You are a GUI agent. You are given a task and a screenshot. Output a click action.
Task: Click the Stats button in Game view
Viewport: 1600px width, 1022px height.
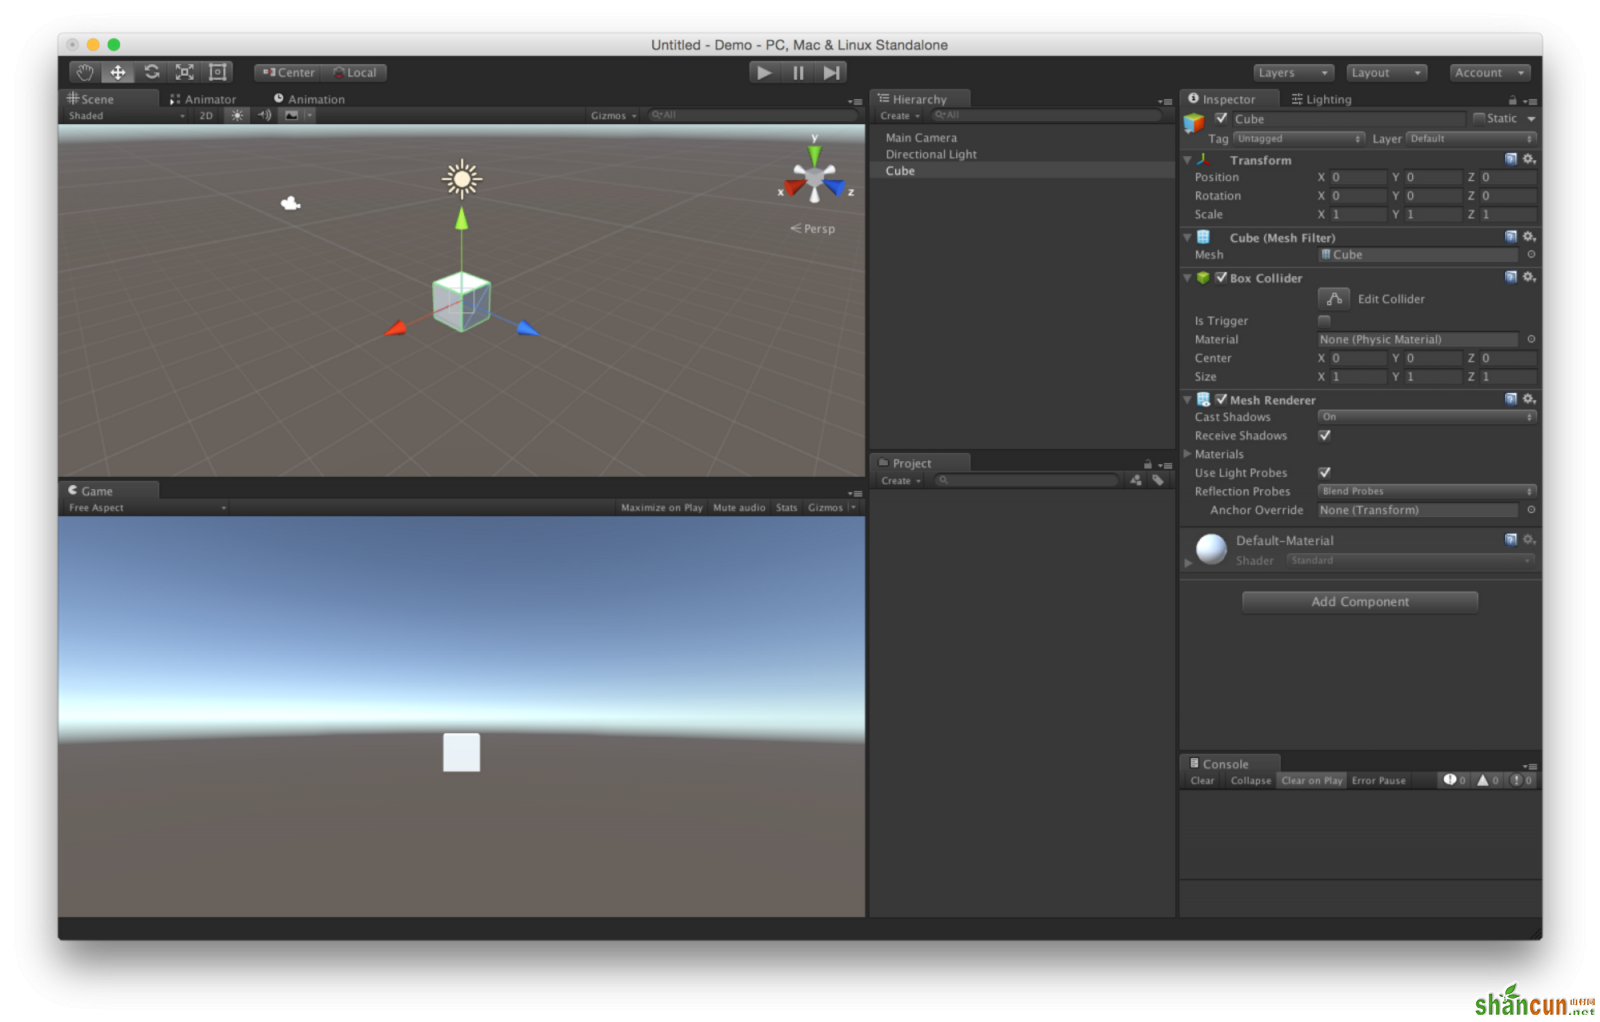click(x=786, y=507)
